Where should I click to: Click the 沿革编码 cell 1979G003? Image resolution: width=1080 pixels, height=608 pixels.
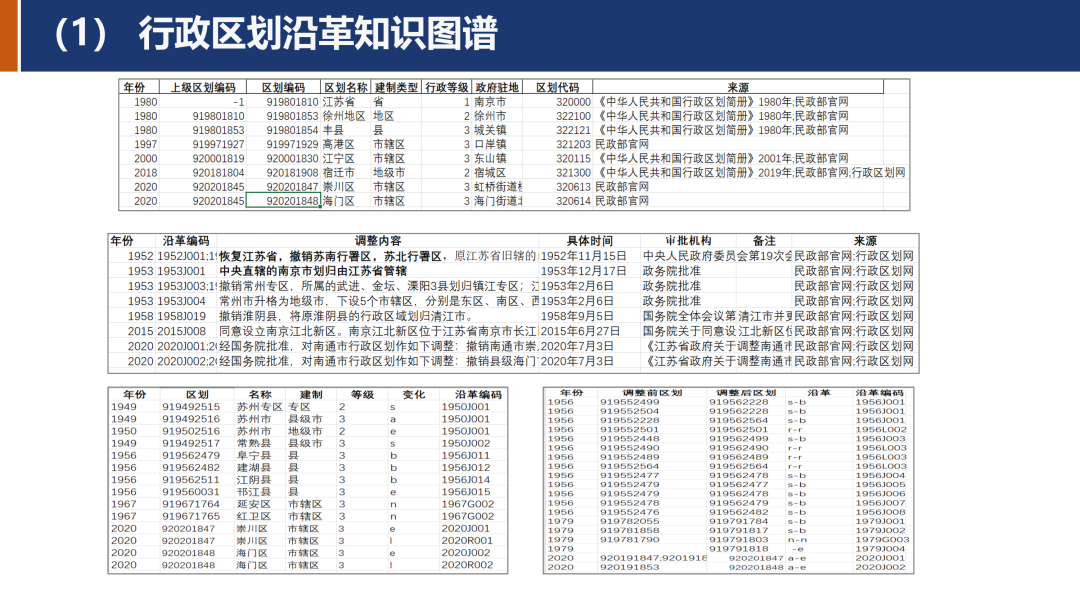click(x=882, y=540)
